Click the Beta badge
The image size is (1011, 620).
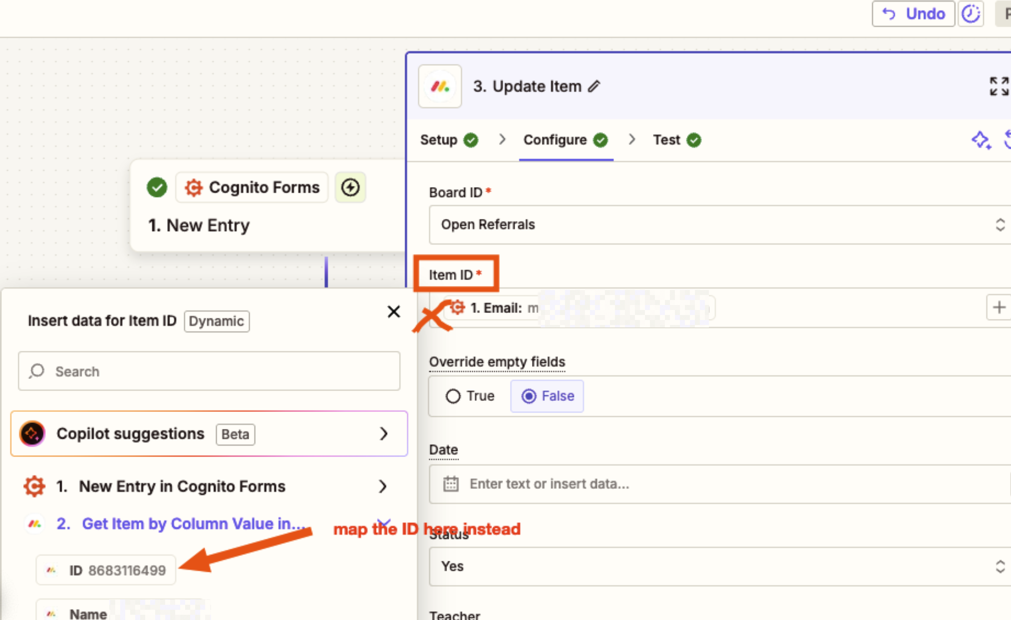click(x=235, y=434)
